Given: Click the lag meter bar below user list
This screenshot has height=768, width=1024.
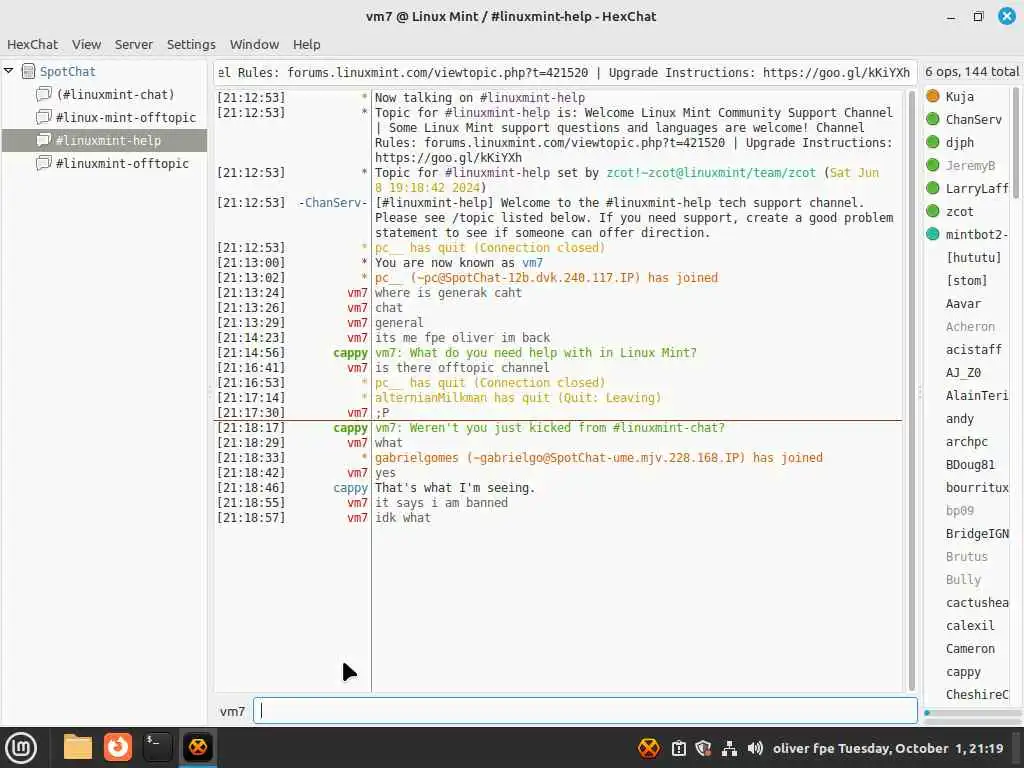Looking at the screenshot, I should coord(972,713).
